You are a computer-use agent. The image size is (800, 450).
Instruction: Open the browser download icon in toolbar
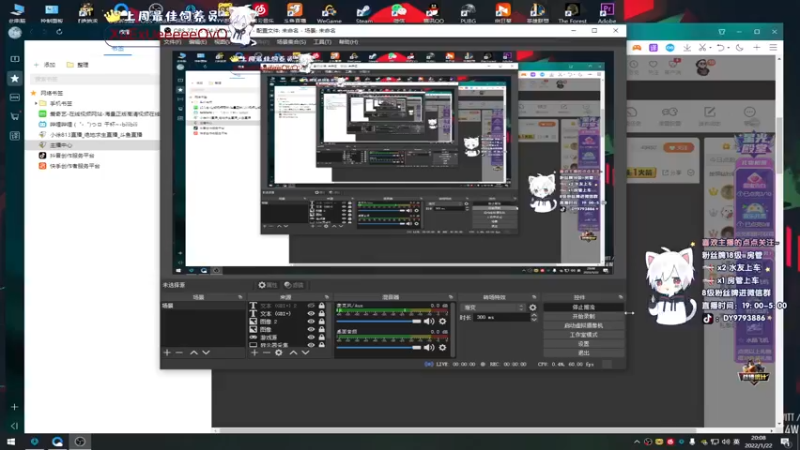pyautogui.click(x=687, y=47)
